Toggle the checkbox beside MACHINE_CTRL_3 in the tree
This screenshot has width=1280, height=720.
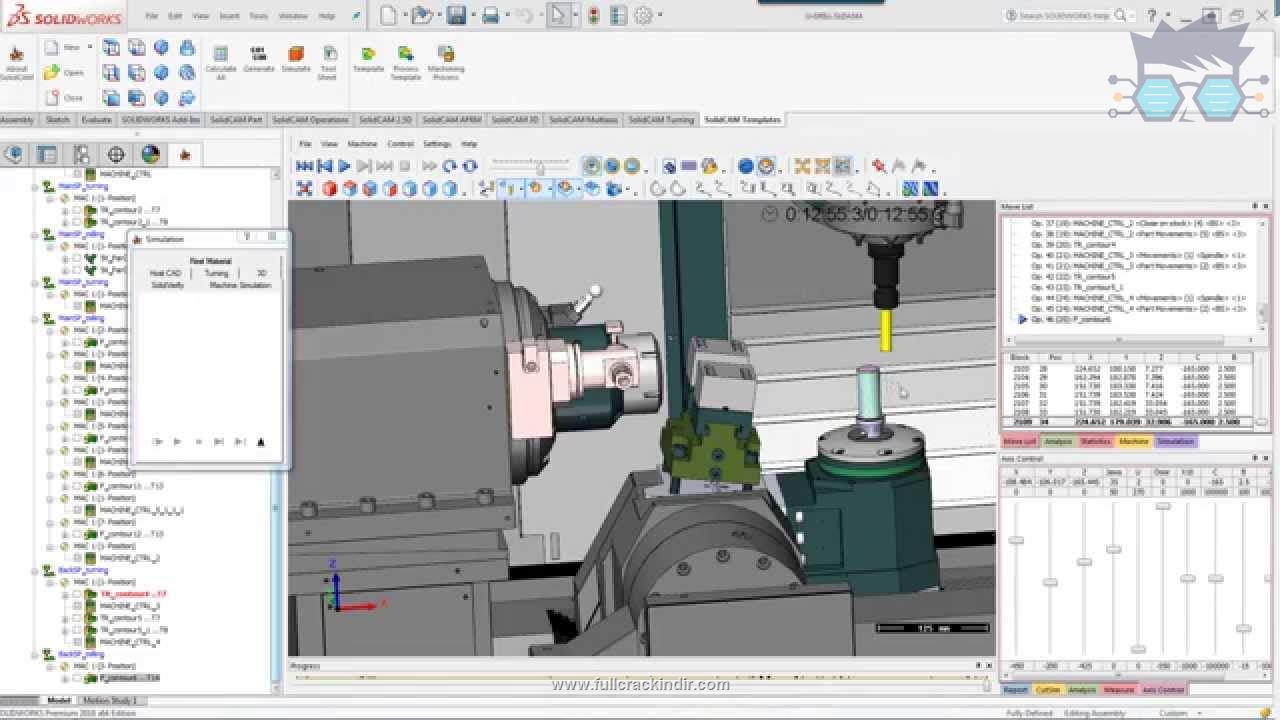(77, 606)
